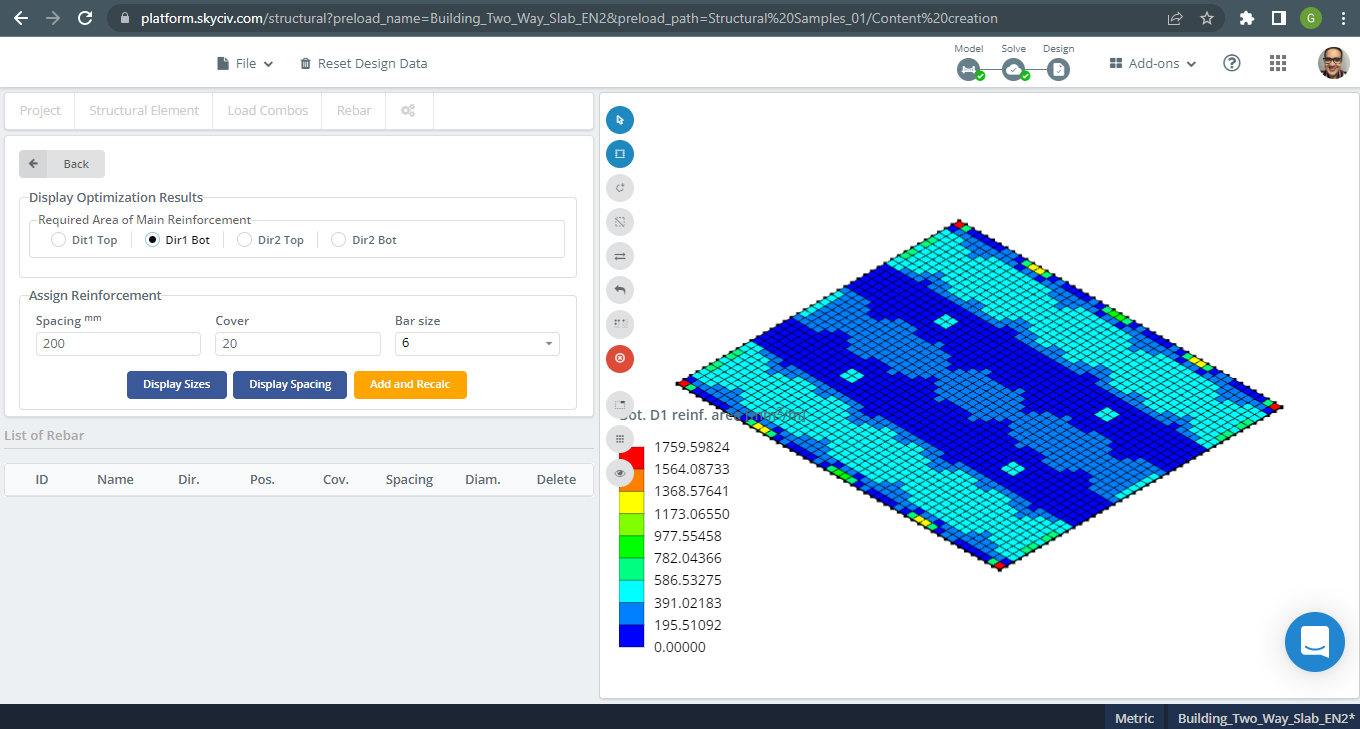This screenshot has width=1360, height=729.
Task: Click Reset Design Data
Action: 363,62
